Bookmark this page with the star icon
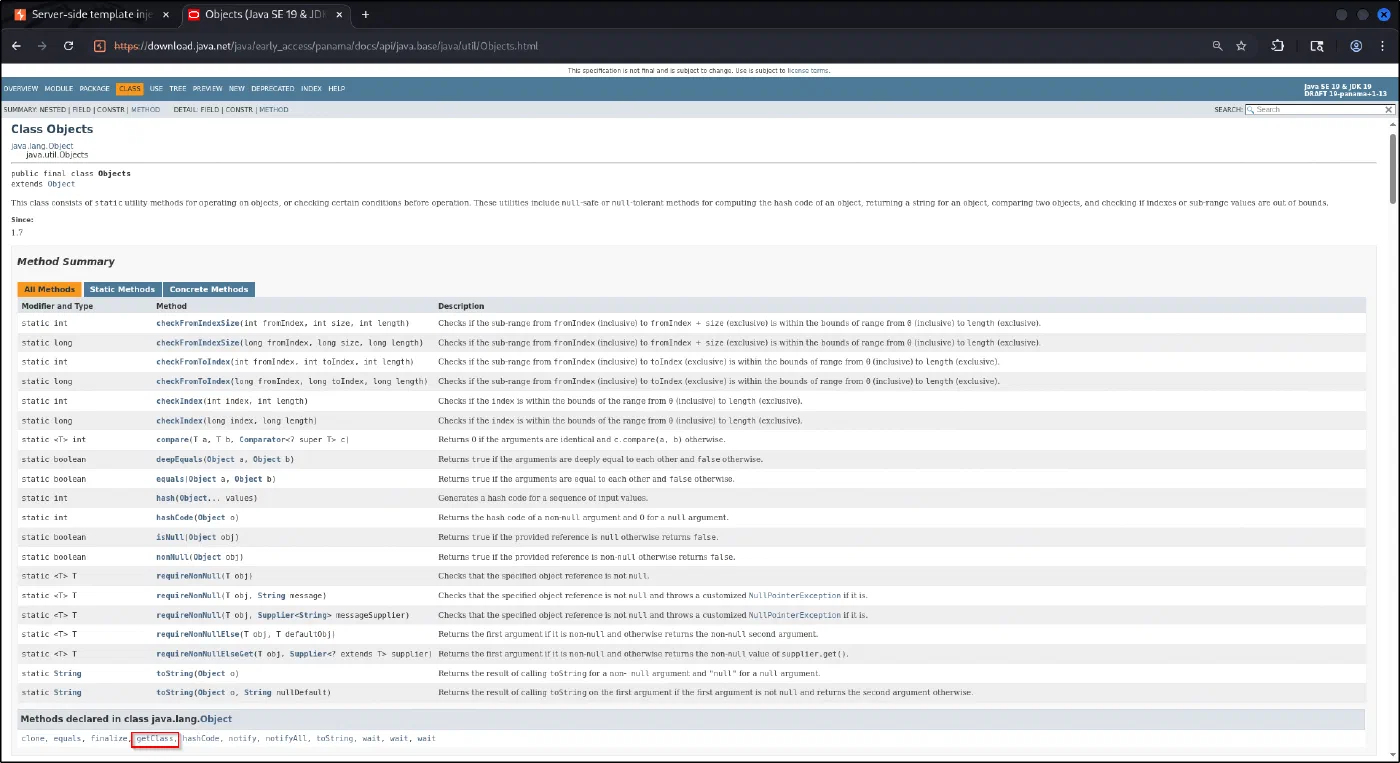This screenshot has height=763, width=1400. 1241,46
